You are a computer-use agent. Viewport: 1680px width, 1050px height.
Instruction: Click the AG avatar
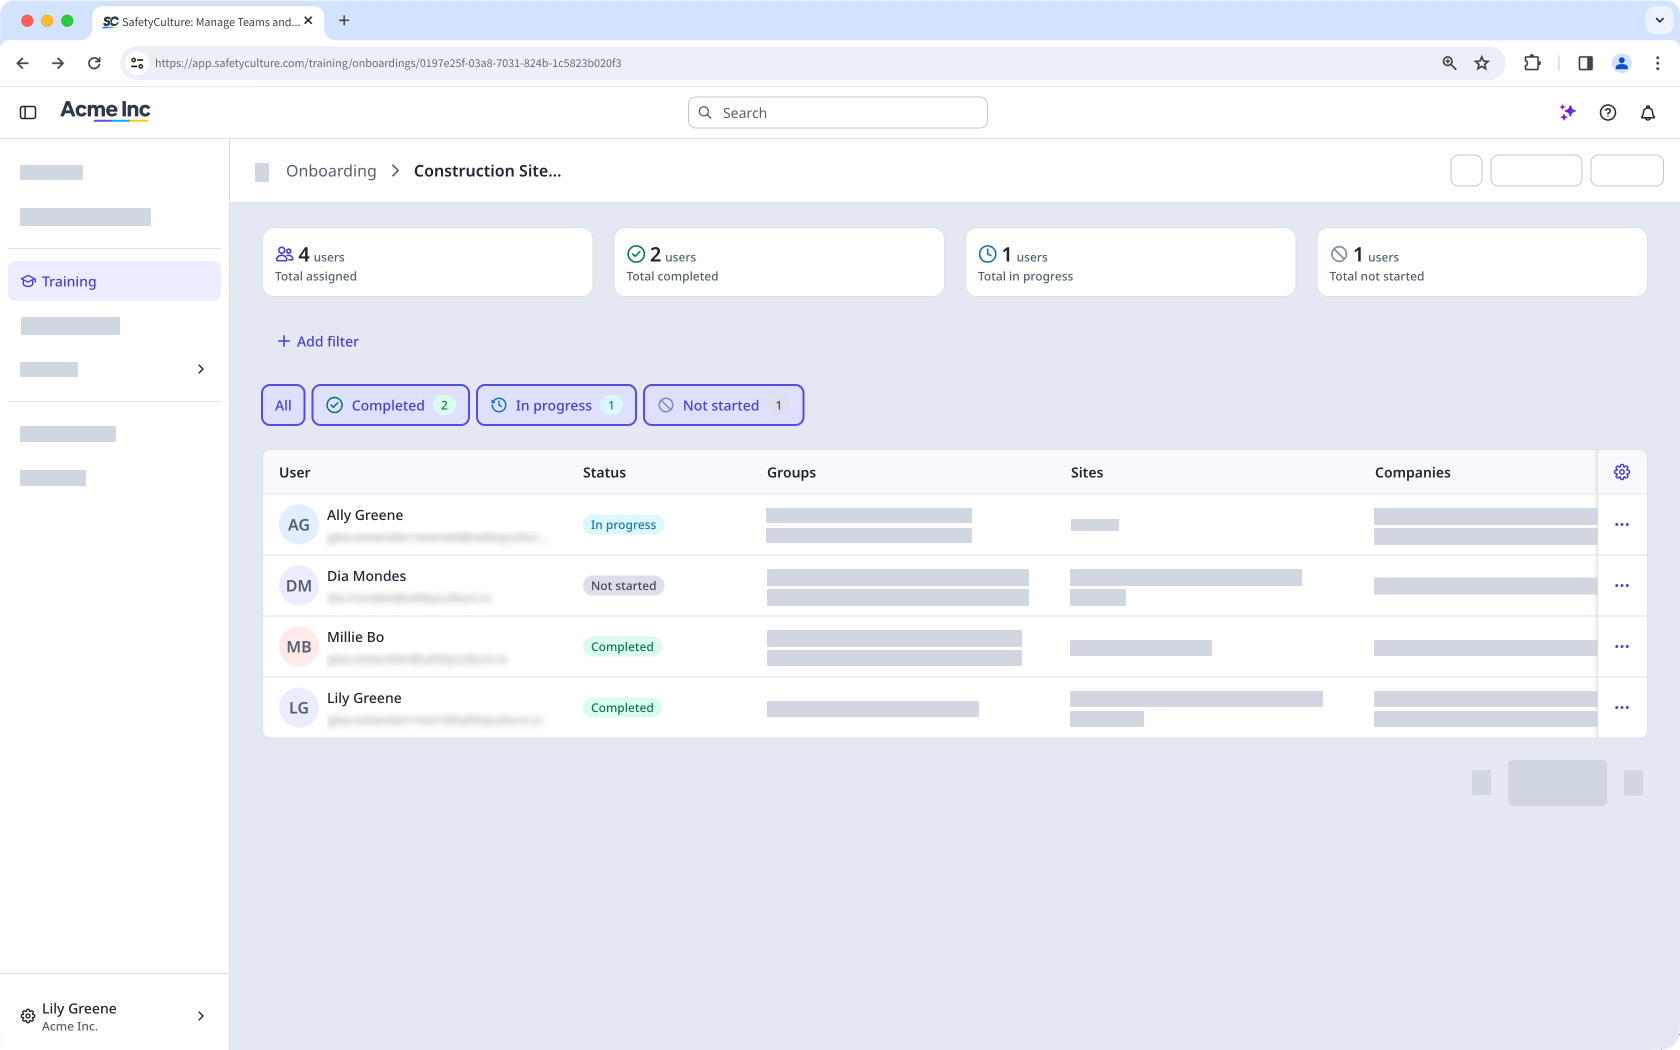tap(299, 525)
